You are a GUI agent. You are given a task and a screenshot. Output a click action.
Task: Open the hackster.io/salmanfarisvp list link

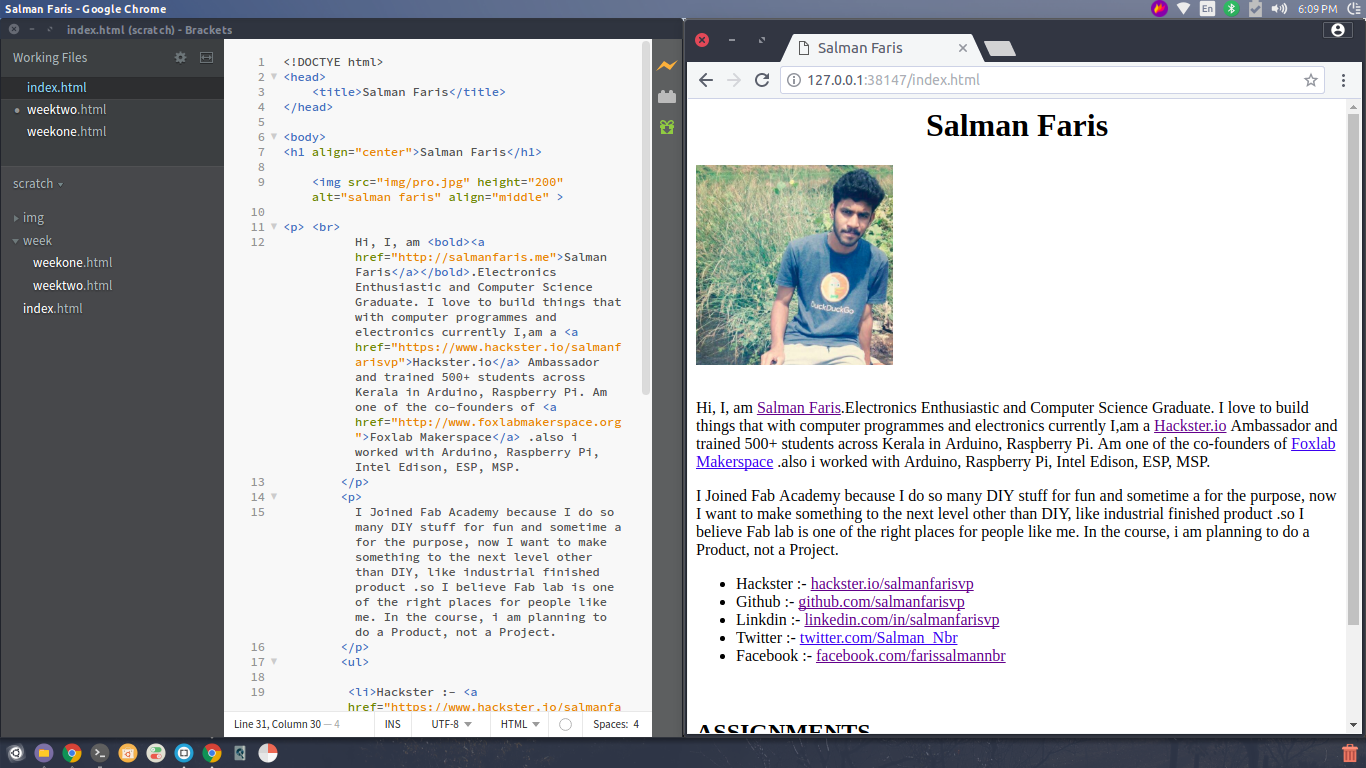click(x=892, y=584)
